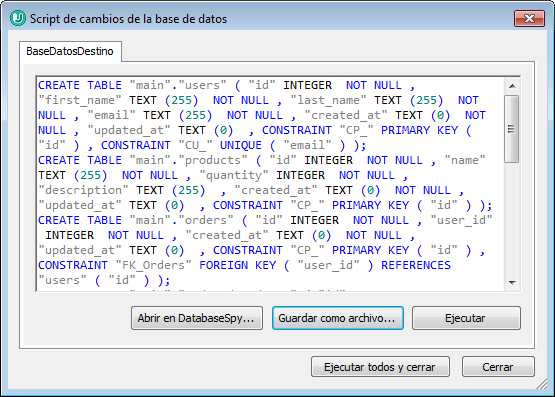
Task: Click the "first_name" column text
Action: [x=80, y=100]
